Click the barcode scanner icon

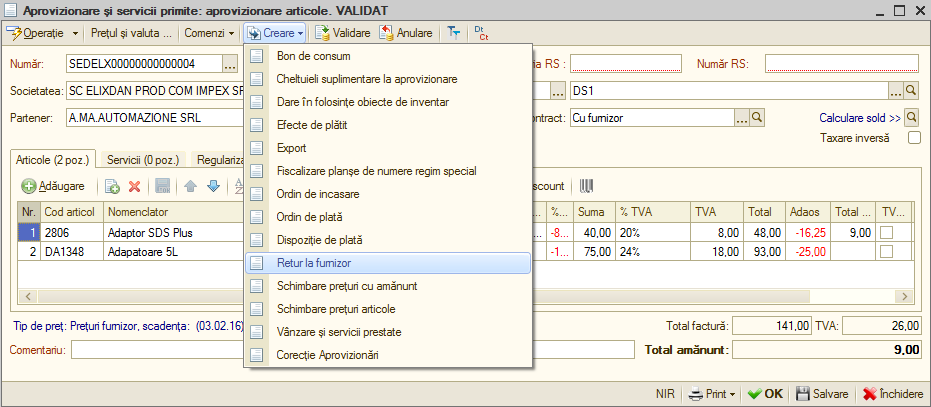coord(587,187)
